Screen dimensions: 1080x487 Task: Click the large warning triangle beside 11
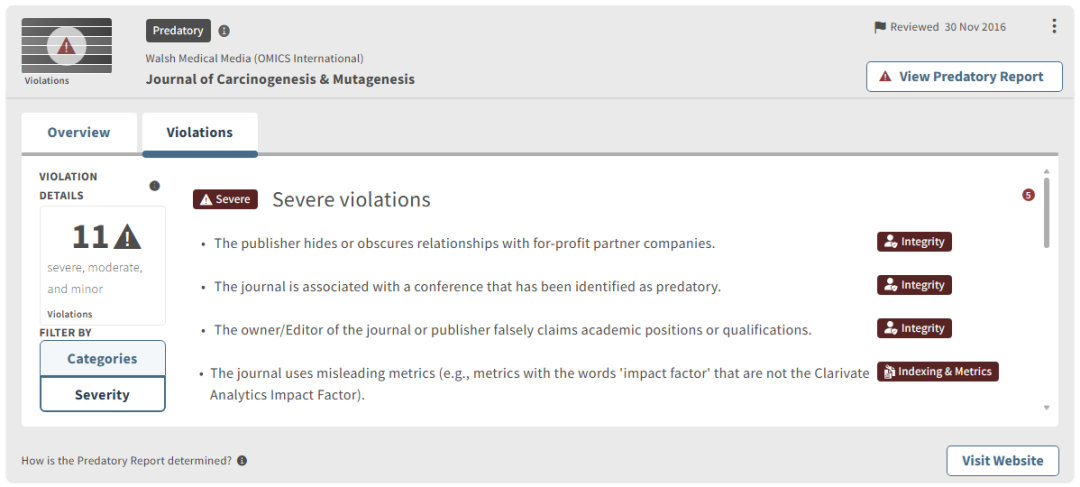(x=128, y=237)
